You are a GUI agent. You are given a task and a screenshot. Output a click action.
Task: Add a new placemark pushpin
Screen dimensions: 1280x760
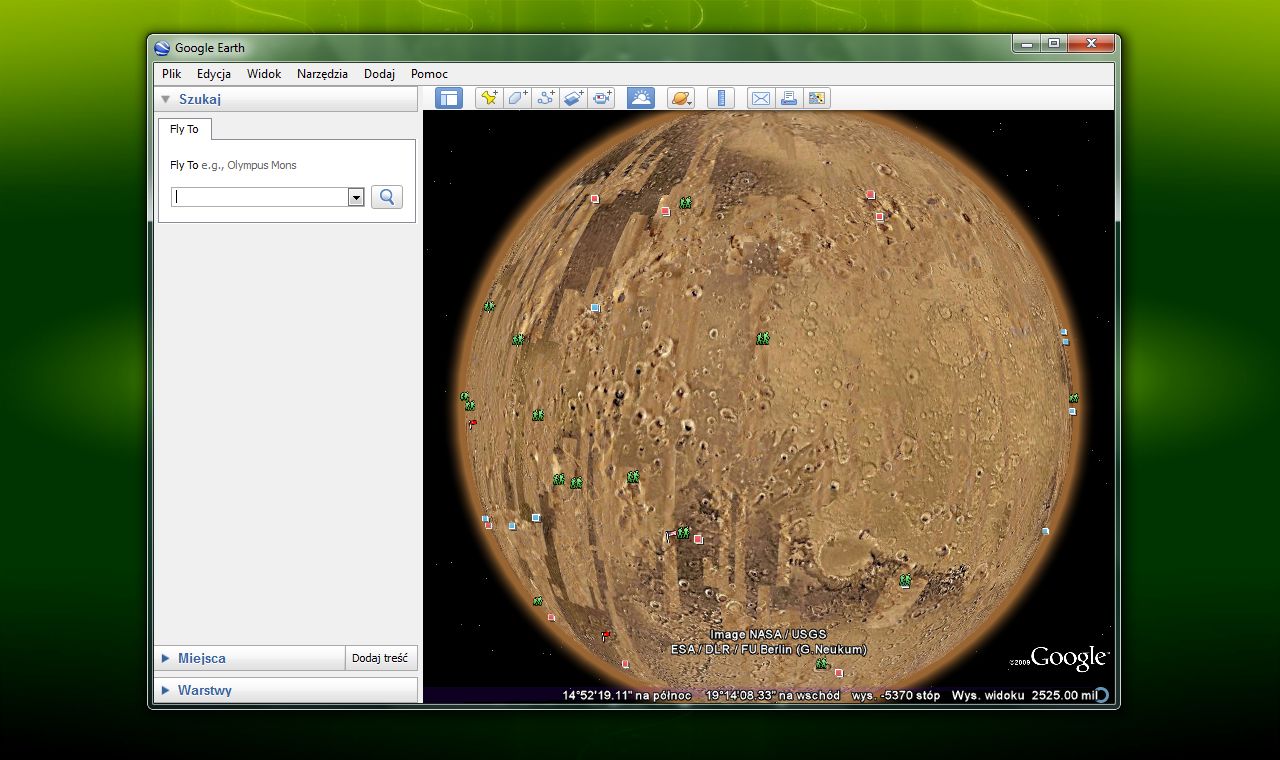(x=489, y=98)
